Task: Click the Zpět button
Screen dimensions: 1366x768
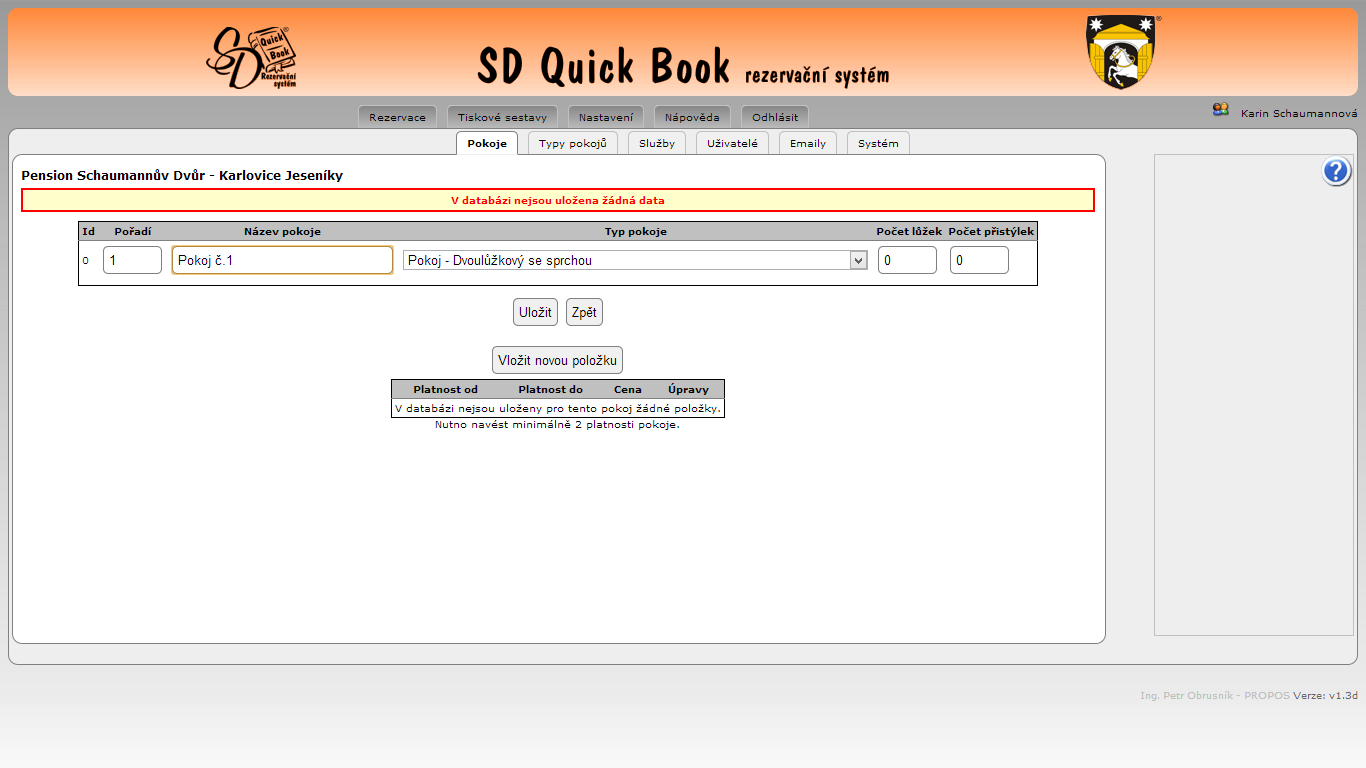Action: 584,312
